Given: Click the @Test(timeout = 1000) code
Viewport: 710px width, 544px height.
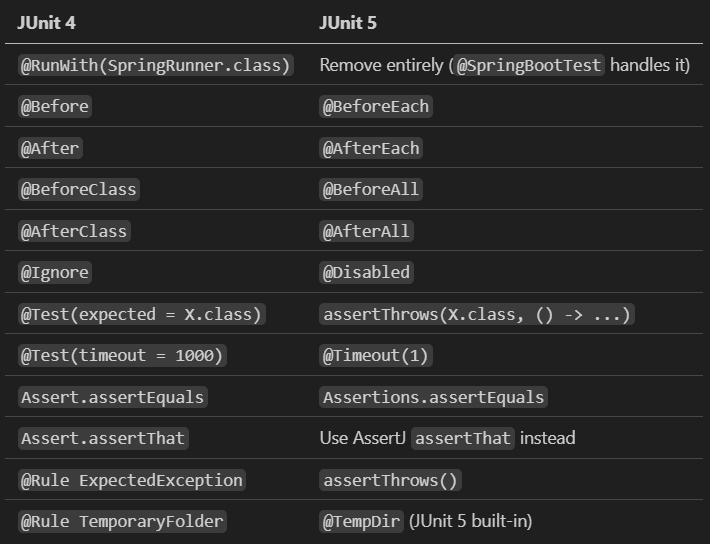Looking at the screenshot, I should tap(122, 356).
